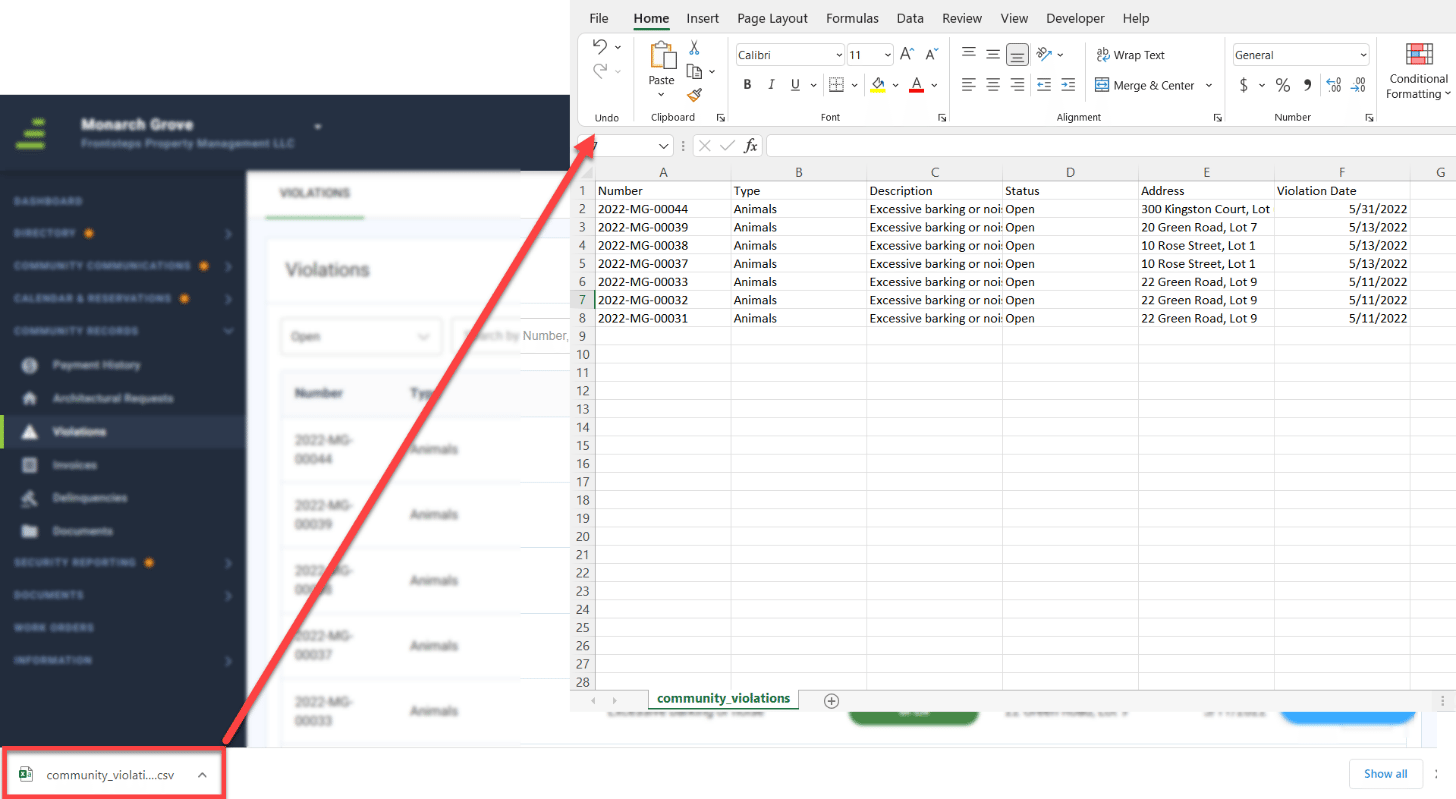
Task: Toggle Bottom Align button
Action: [x=1017, y=54]
